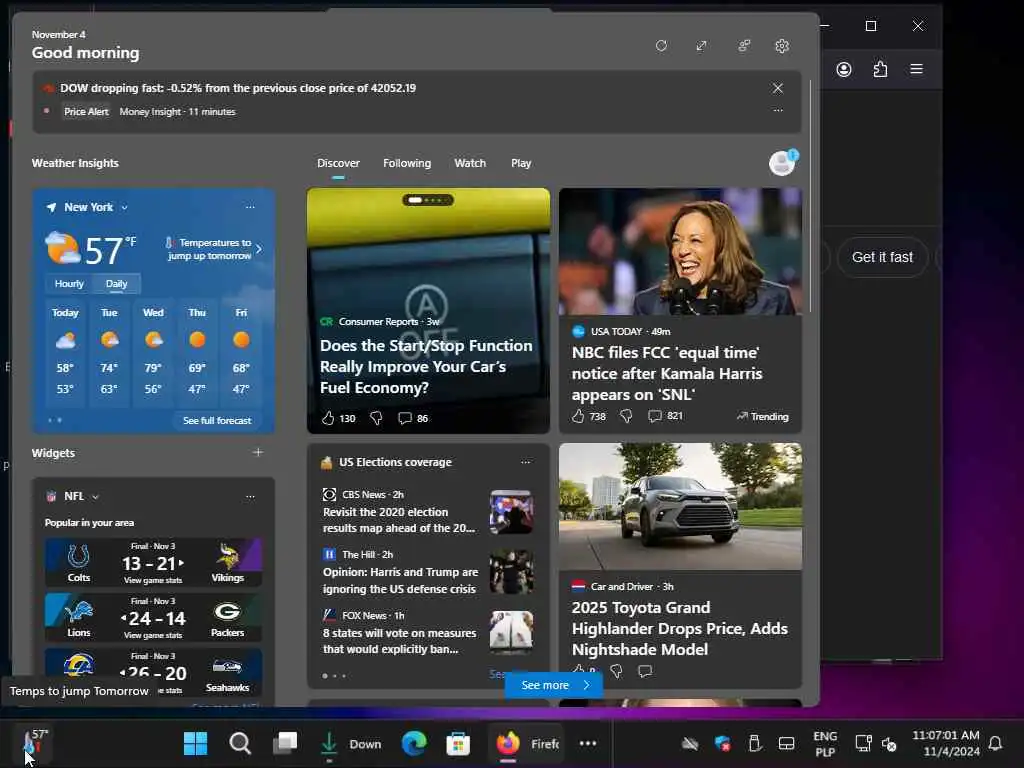The width and height of the screenshot is (1024, 768).
Task: Open profile avatar in feed
Action: click(x=782, y=163)
